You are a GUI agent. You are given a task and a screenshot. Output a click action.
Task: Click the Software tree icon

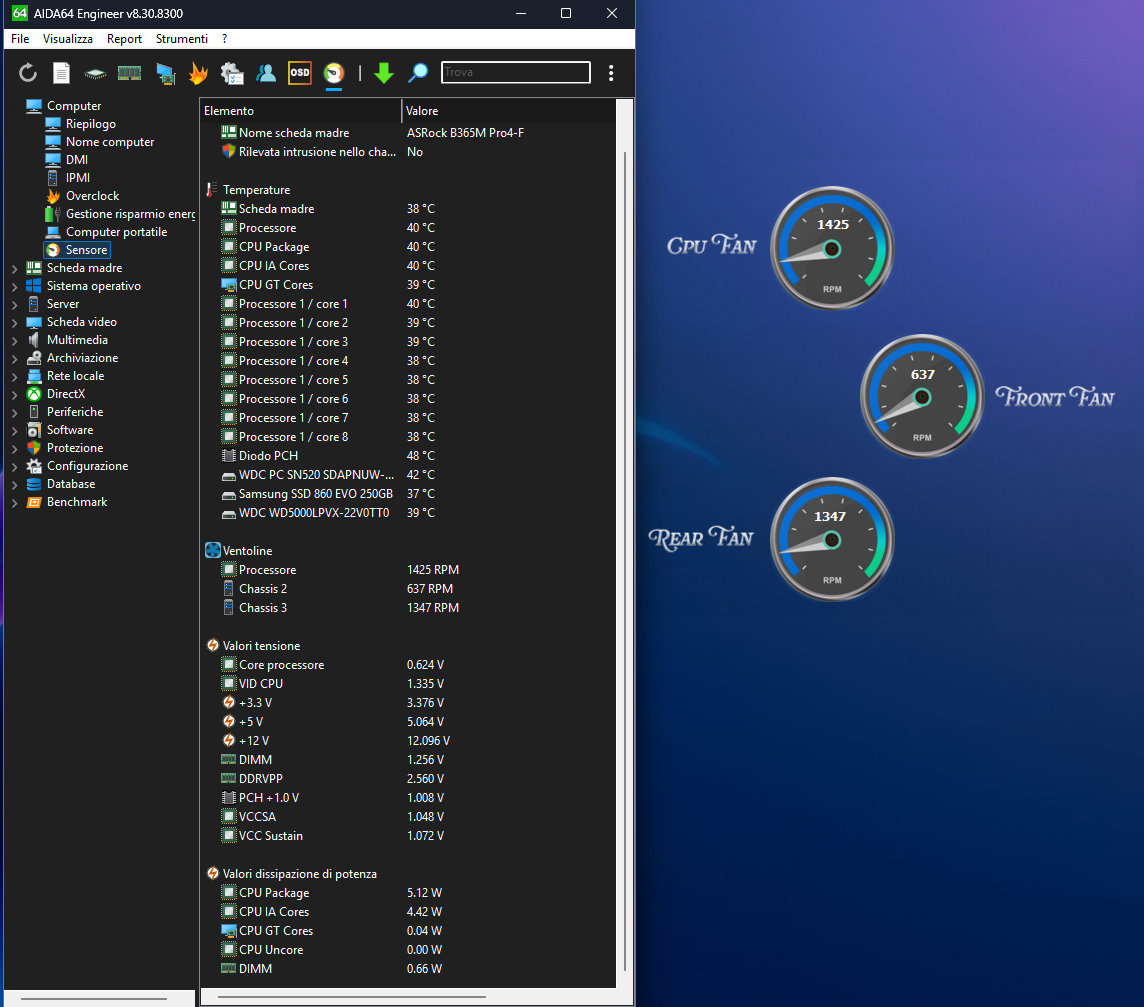click(34, 430)
